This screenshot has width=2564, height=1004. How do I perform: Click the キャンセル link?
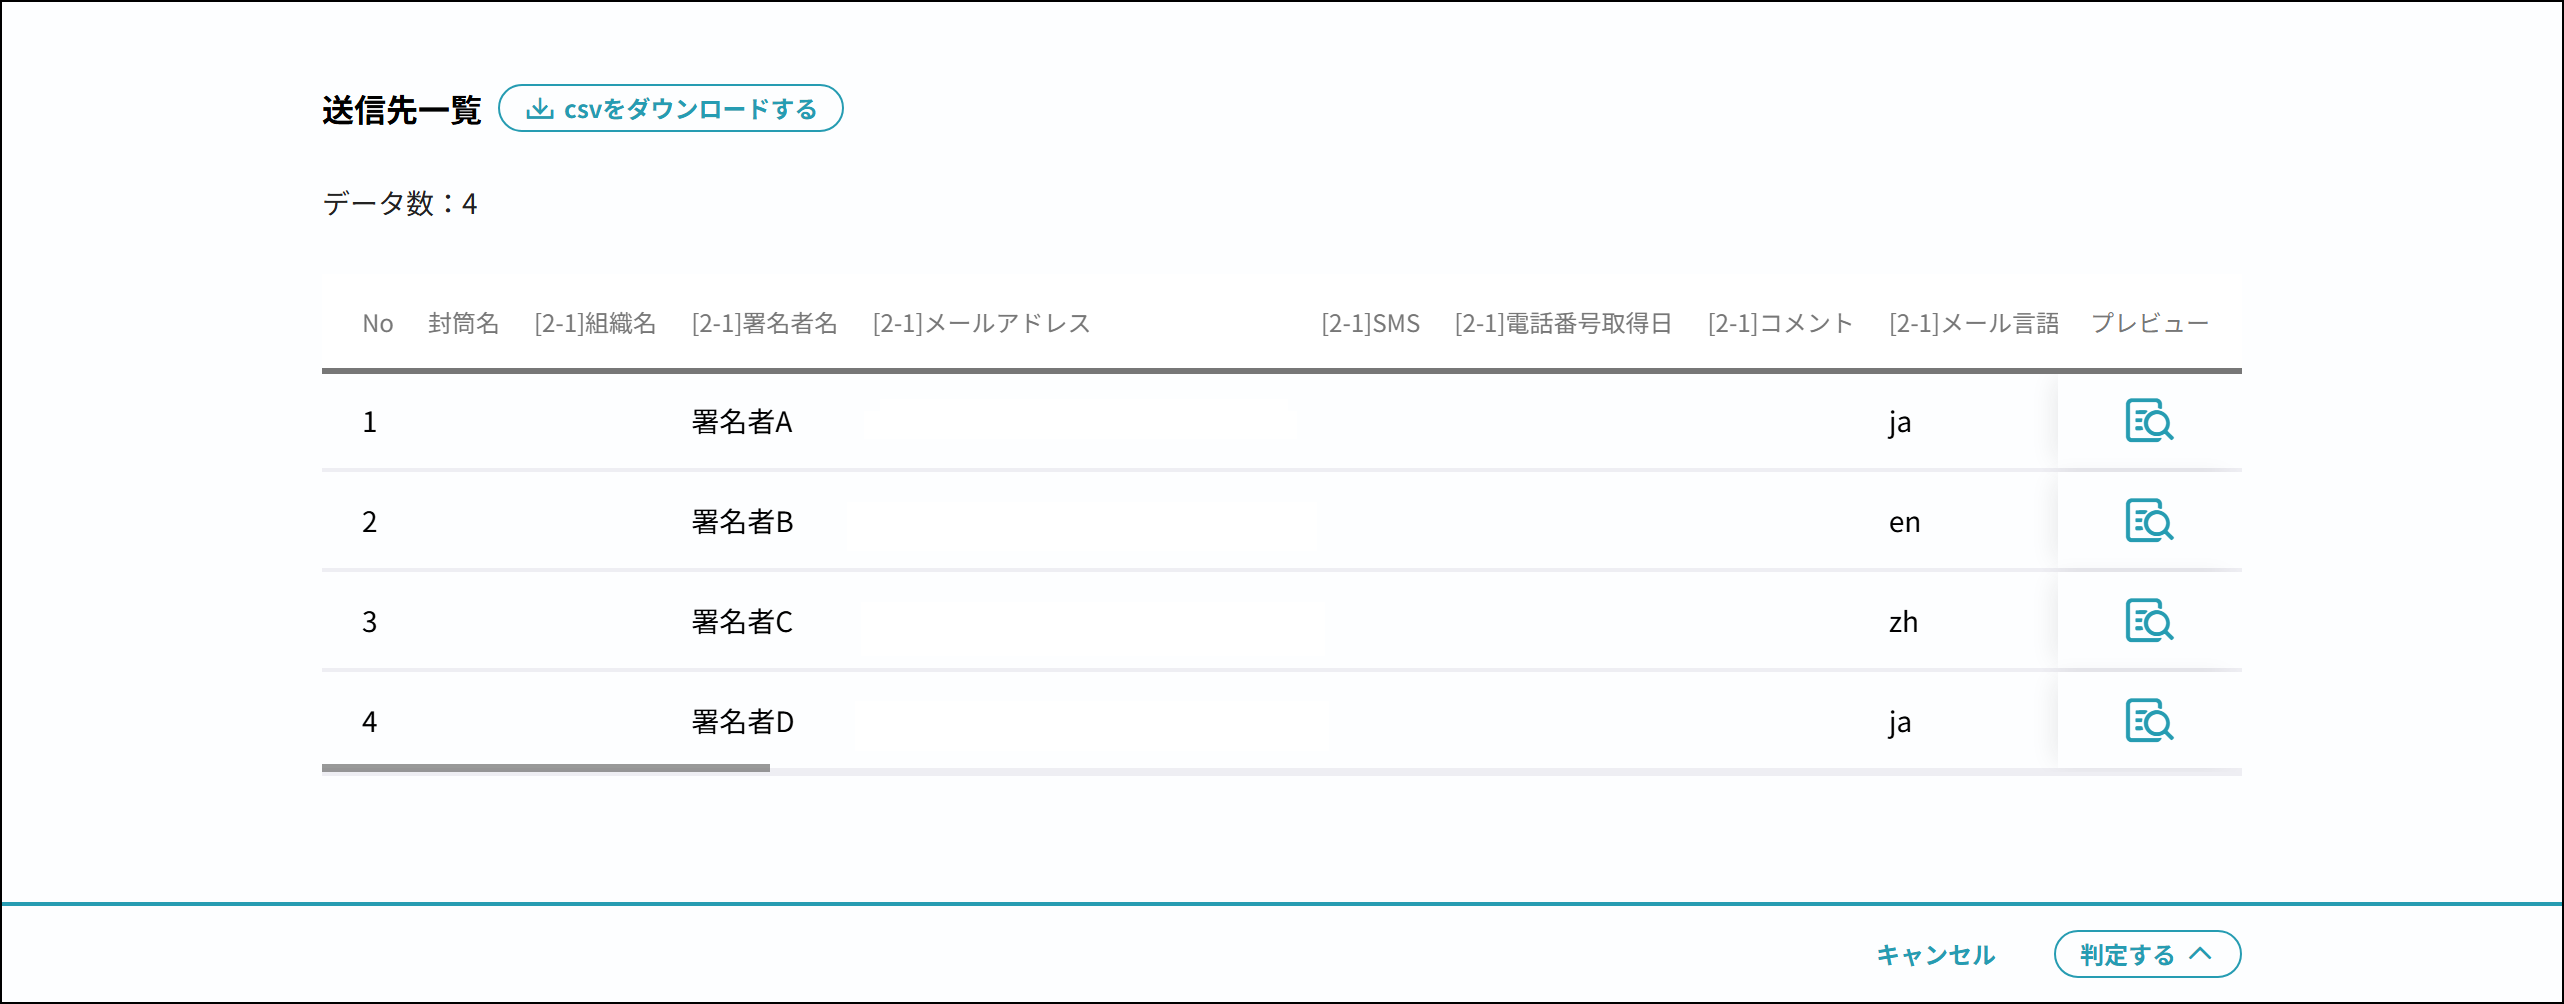pos(1936,955)
